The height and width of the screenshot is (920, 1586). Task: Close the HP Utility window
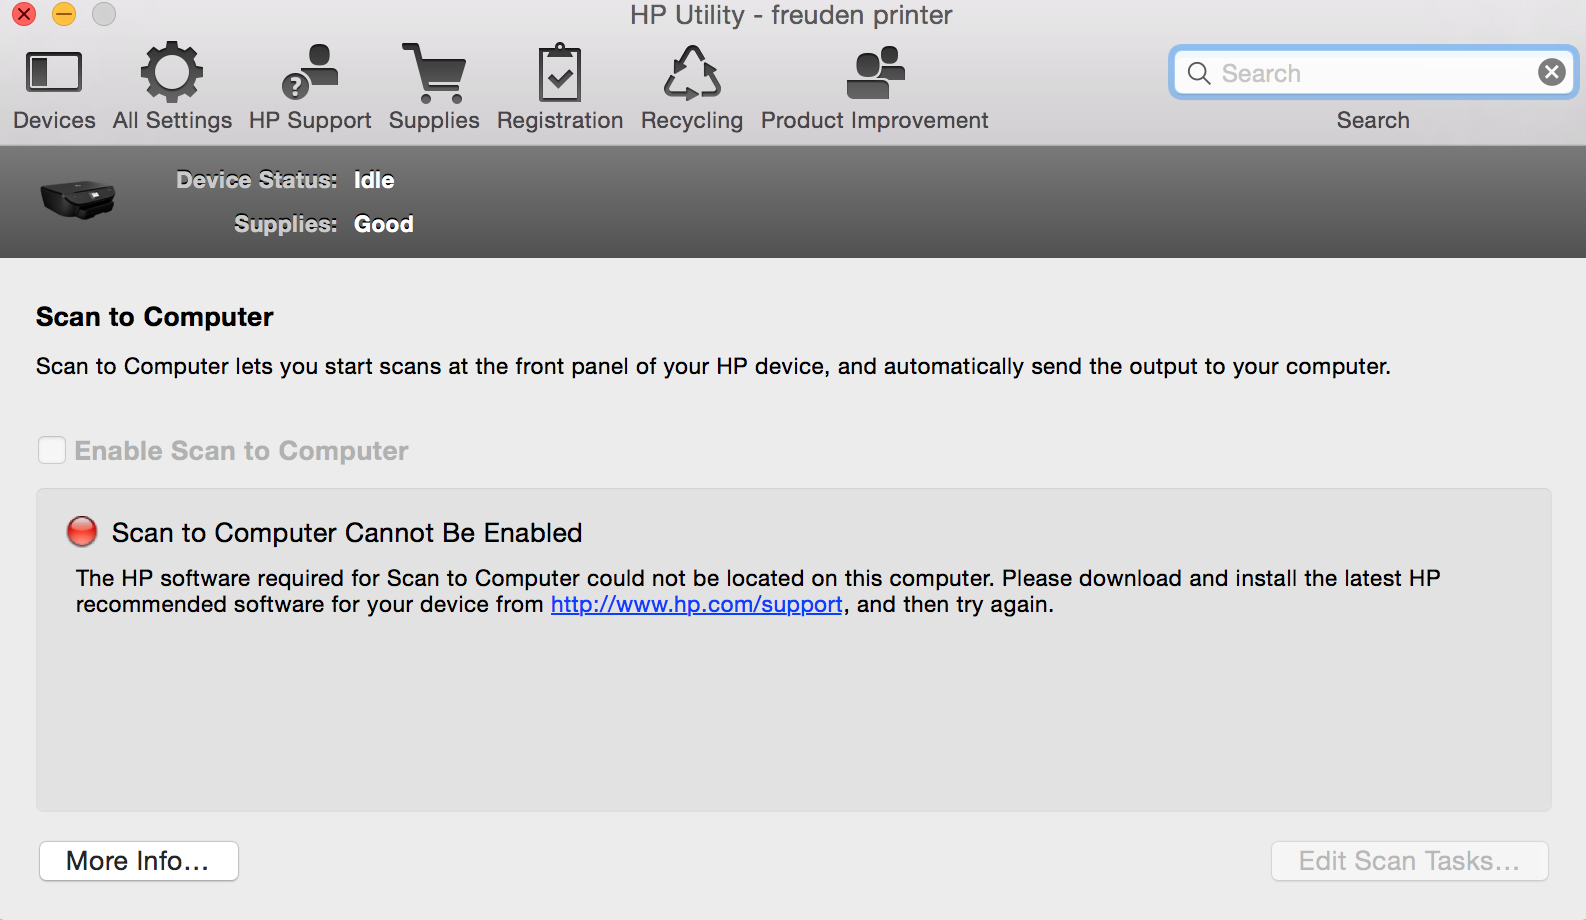(x=24, y=14)
